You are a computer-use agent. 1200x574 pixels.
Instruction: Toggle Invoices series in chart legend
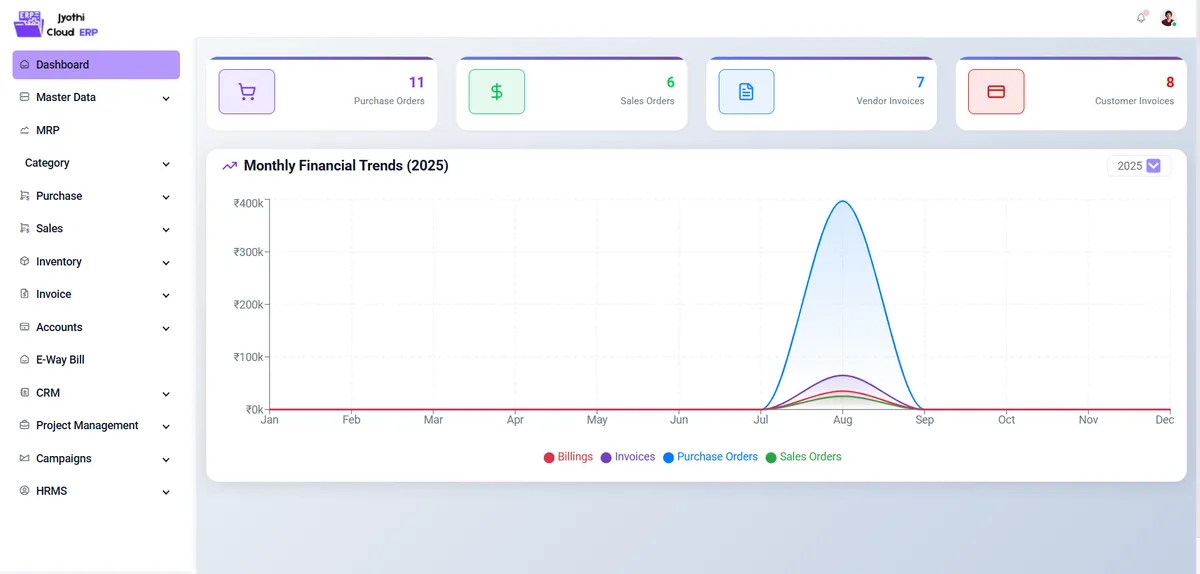627,457
